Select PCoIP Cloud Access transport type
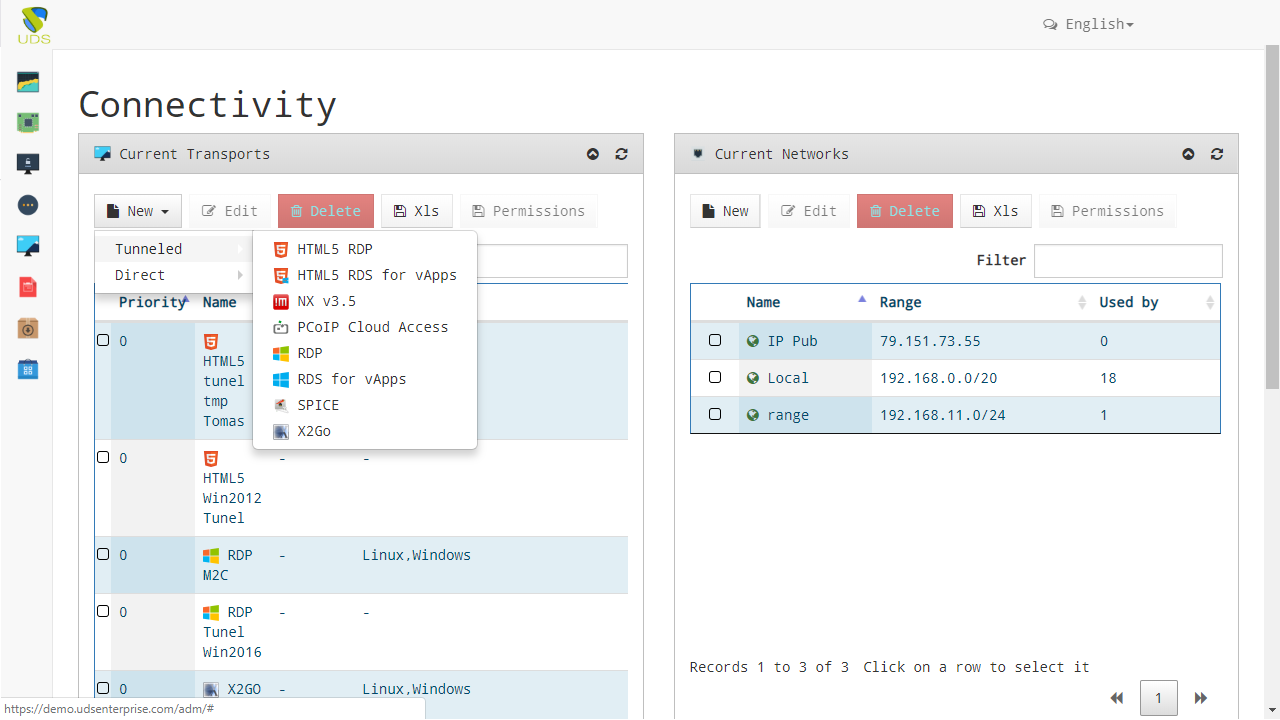The width and height of the screenshot is (1280, 720). 372,327
